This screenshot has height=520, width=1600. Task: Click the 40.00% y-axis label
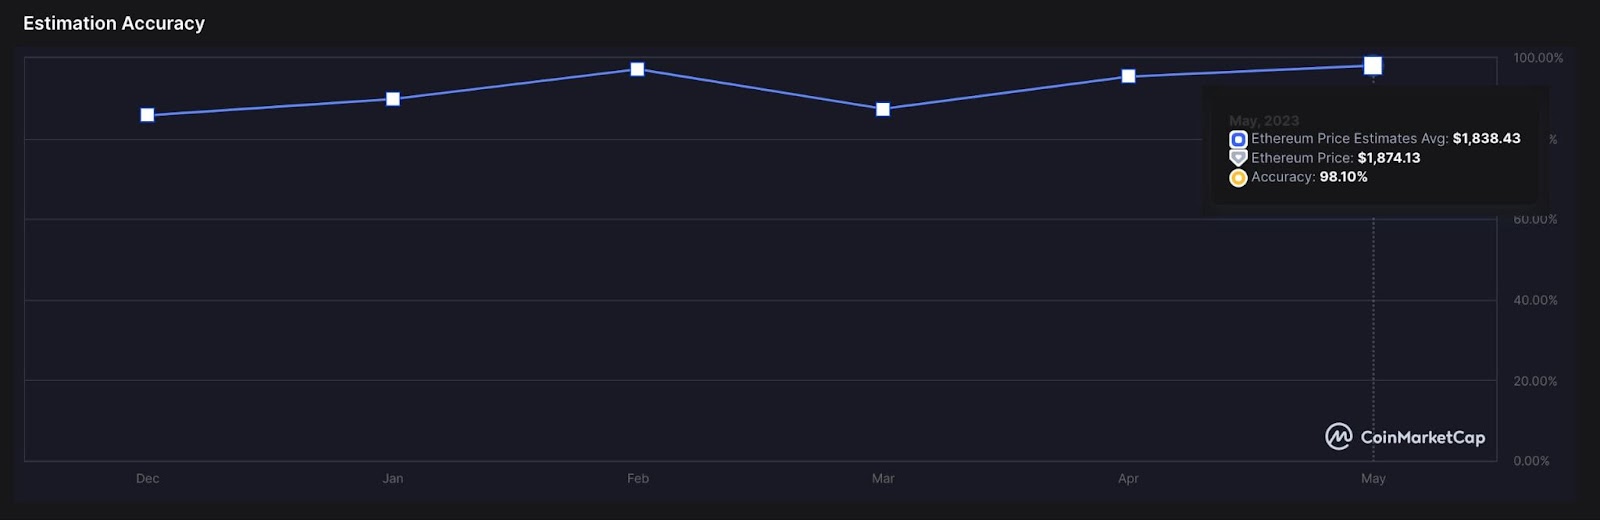[x=1535, y=300]
